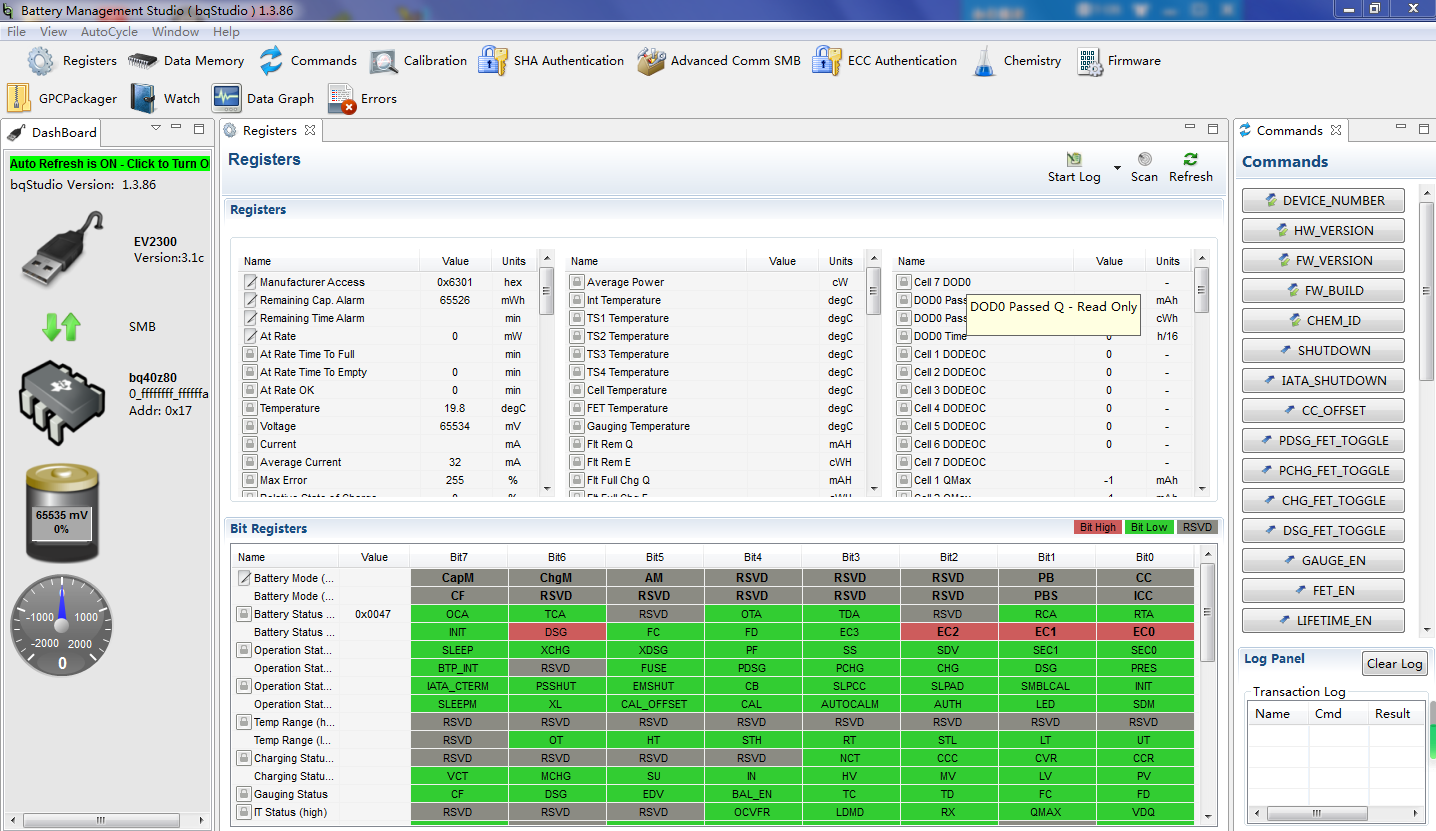The height and width of the screenshot is (831, 1436).
Task: Select the 0x0047 Battery Status value
Action: pos(374,614)
